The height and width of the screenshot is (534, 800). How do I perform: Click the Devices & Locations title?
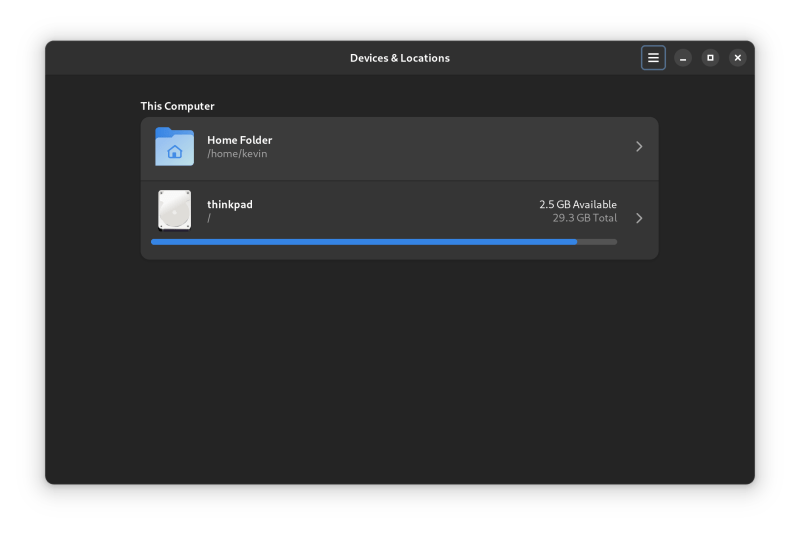400,58
